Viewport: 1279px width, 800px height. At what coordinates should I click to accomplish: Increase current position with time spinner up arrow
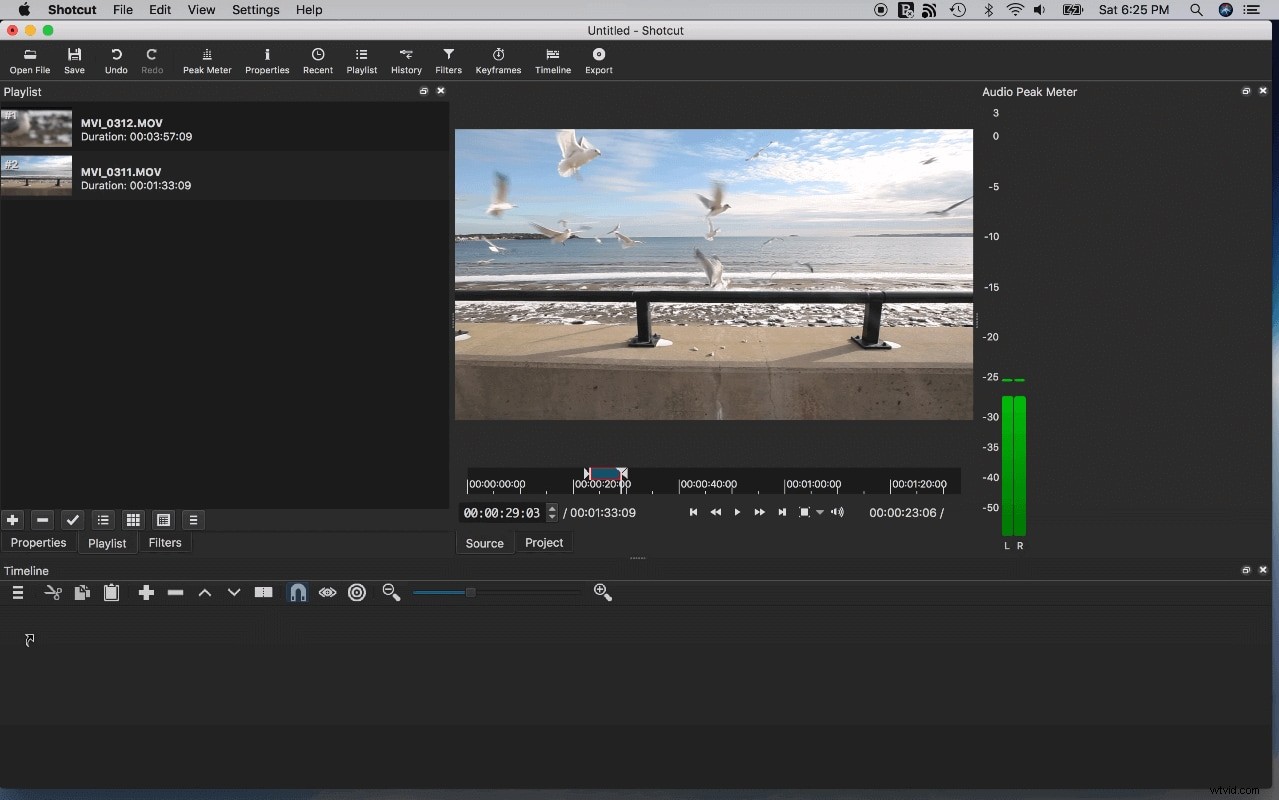[x=551, y=508]
